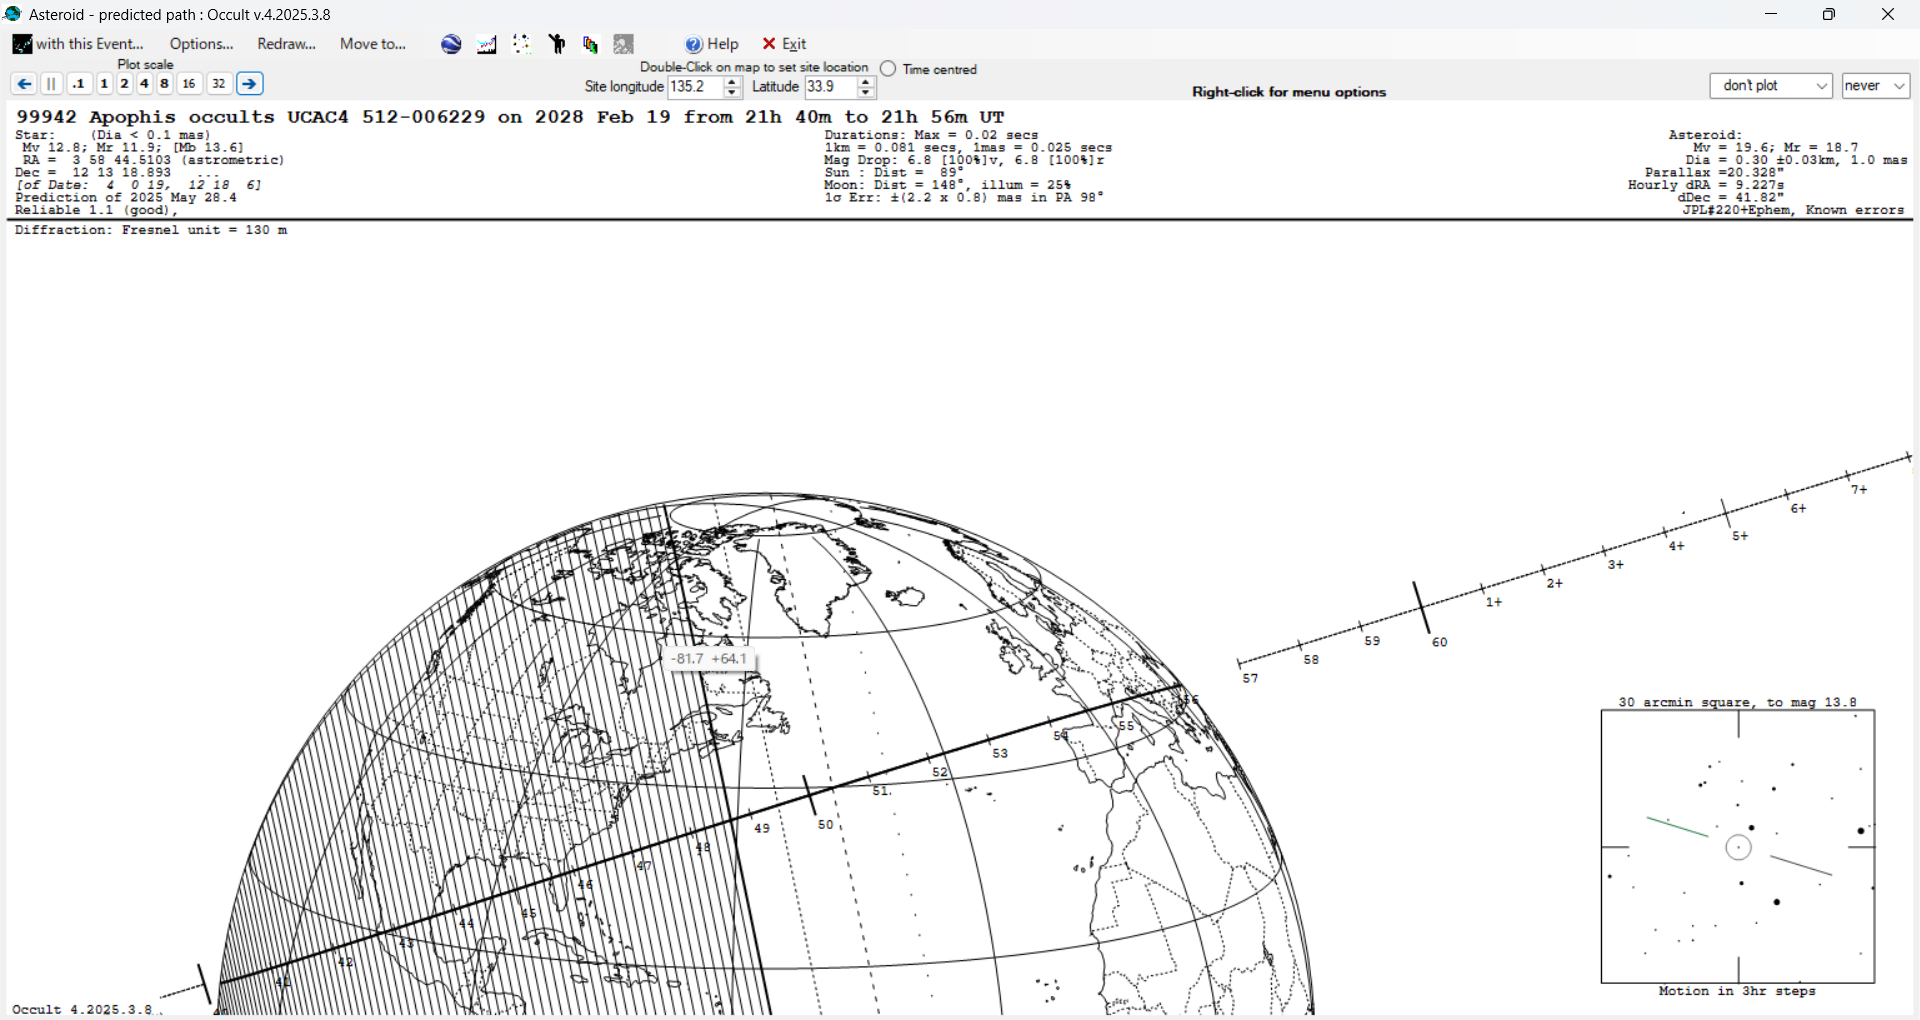1920x1020 pixels.
Task: Set plot scale to 16
Action: click(x=189, y=84)
